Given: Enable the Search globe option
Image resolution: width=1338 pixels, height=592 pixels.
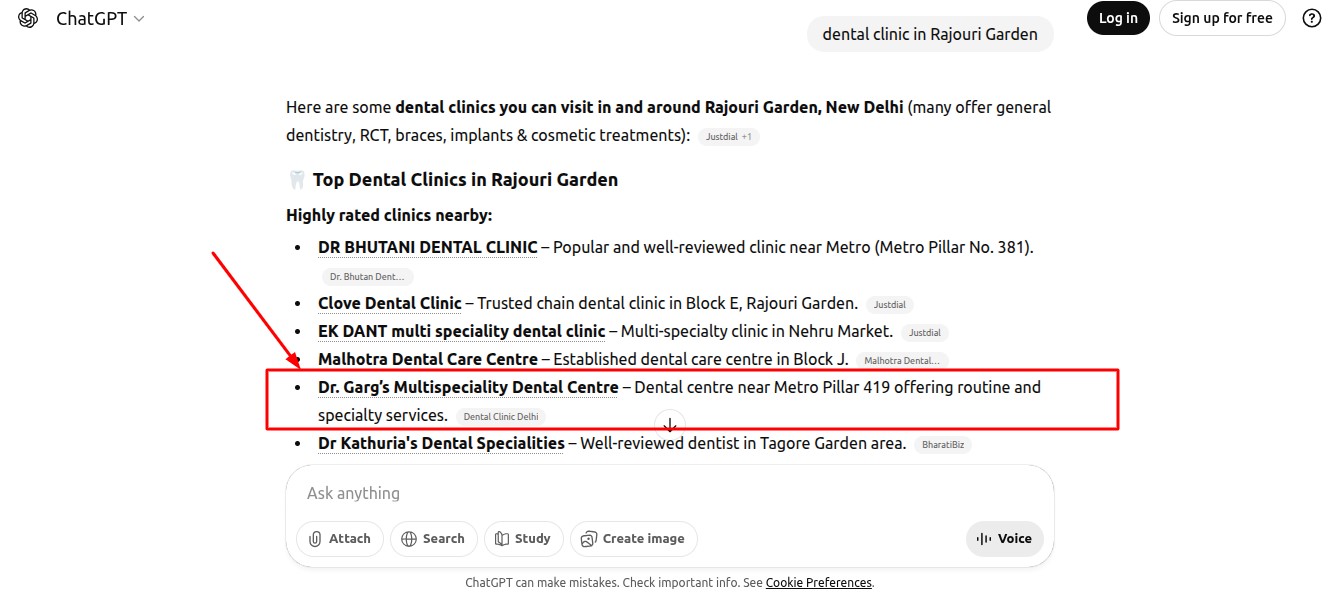Looking at the screenshot, I should tap(433, 538).
